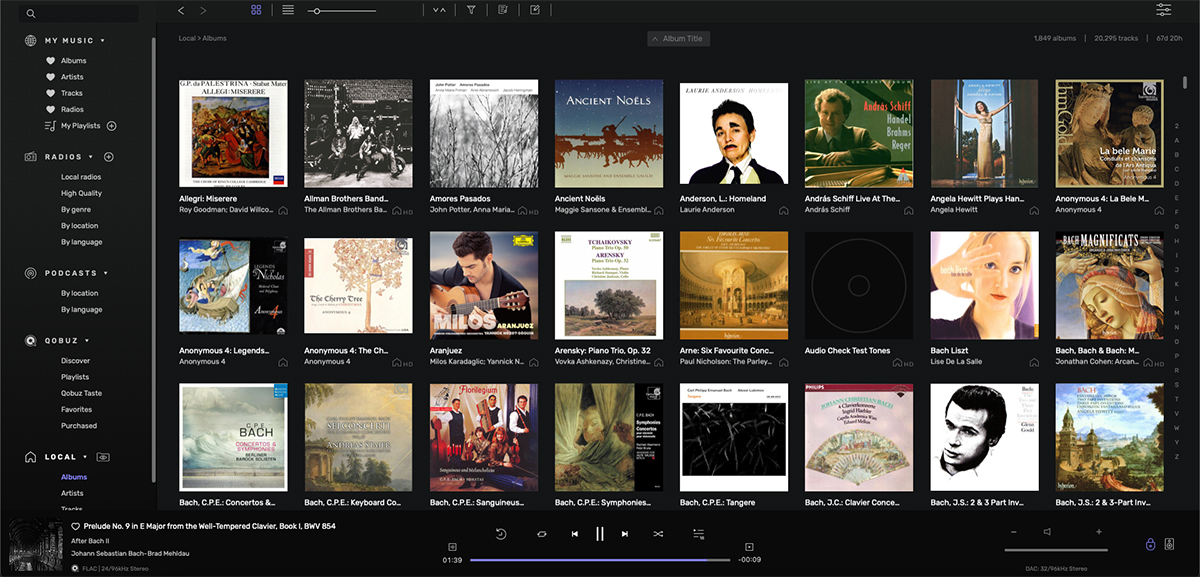
Task: Open the metadata editor note icon
Action: pyautogui.click(x=503, y=10)
